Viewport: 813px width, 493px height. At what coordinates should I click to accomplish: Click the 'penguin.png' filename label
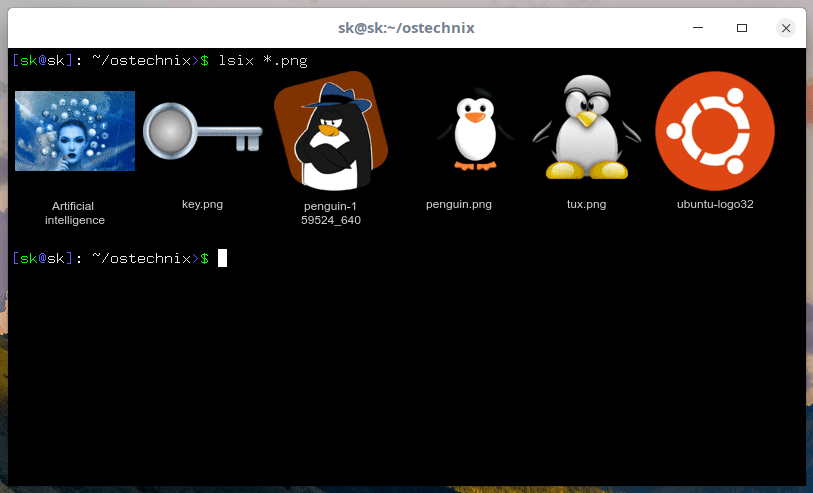459,205
